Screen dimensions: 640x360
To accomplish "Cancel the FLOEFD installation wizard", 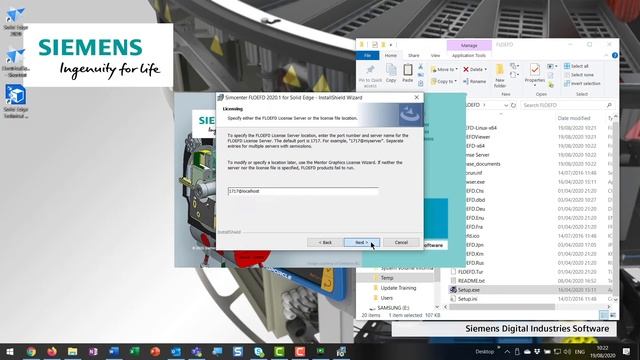I will [x=401, y=242].
